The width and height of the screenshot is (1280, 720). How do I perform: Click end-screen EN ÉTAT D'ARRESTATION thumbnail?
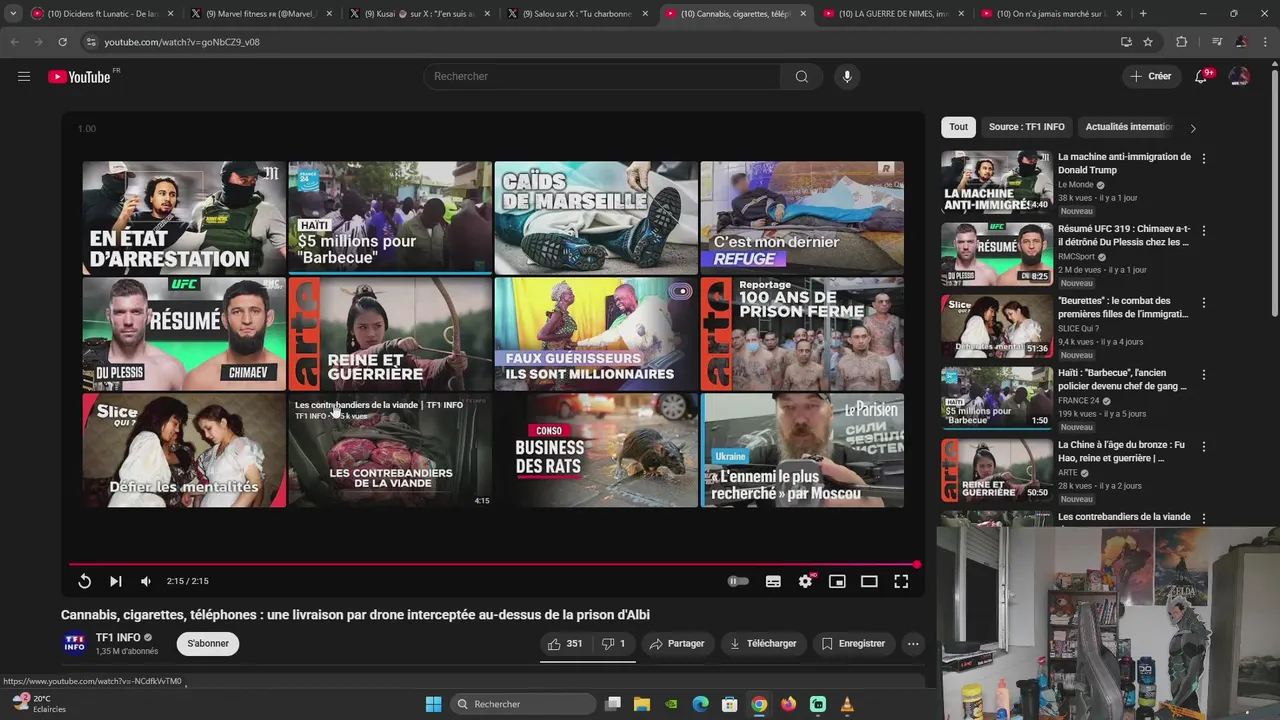tap(184, 217)
